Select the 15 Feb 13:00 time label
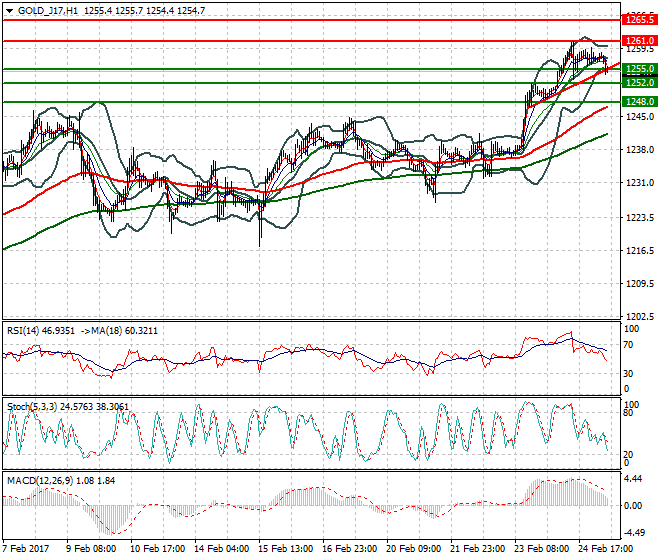660x560 pixels. (x=285, y=549)
